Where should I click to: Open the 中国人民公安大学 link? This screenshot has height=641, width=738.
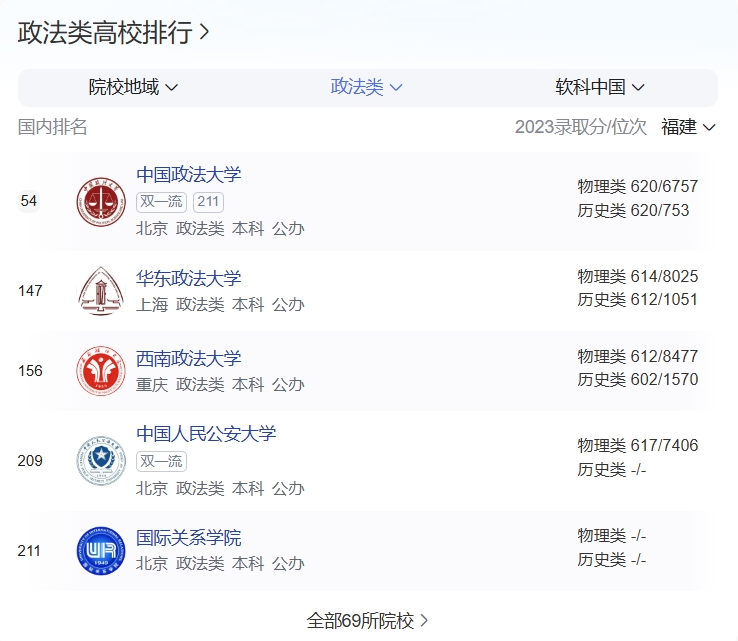click(206, 434)
